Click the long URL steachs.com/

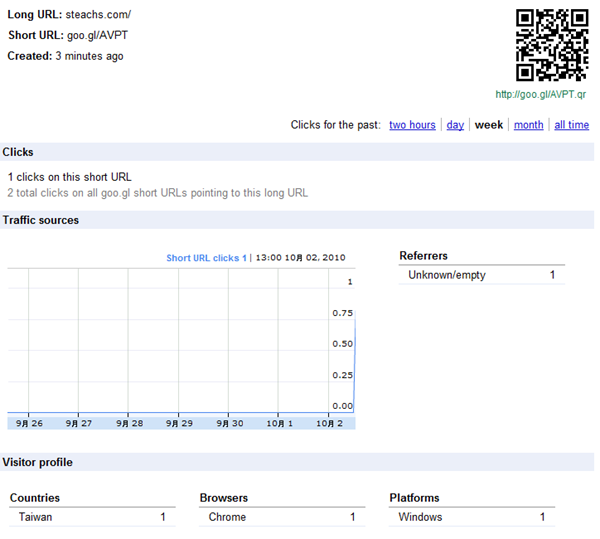click(98, 15)
